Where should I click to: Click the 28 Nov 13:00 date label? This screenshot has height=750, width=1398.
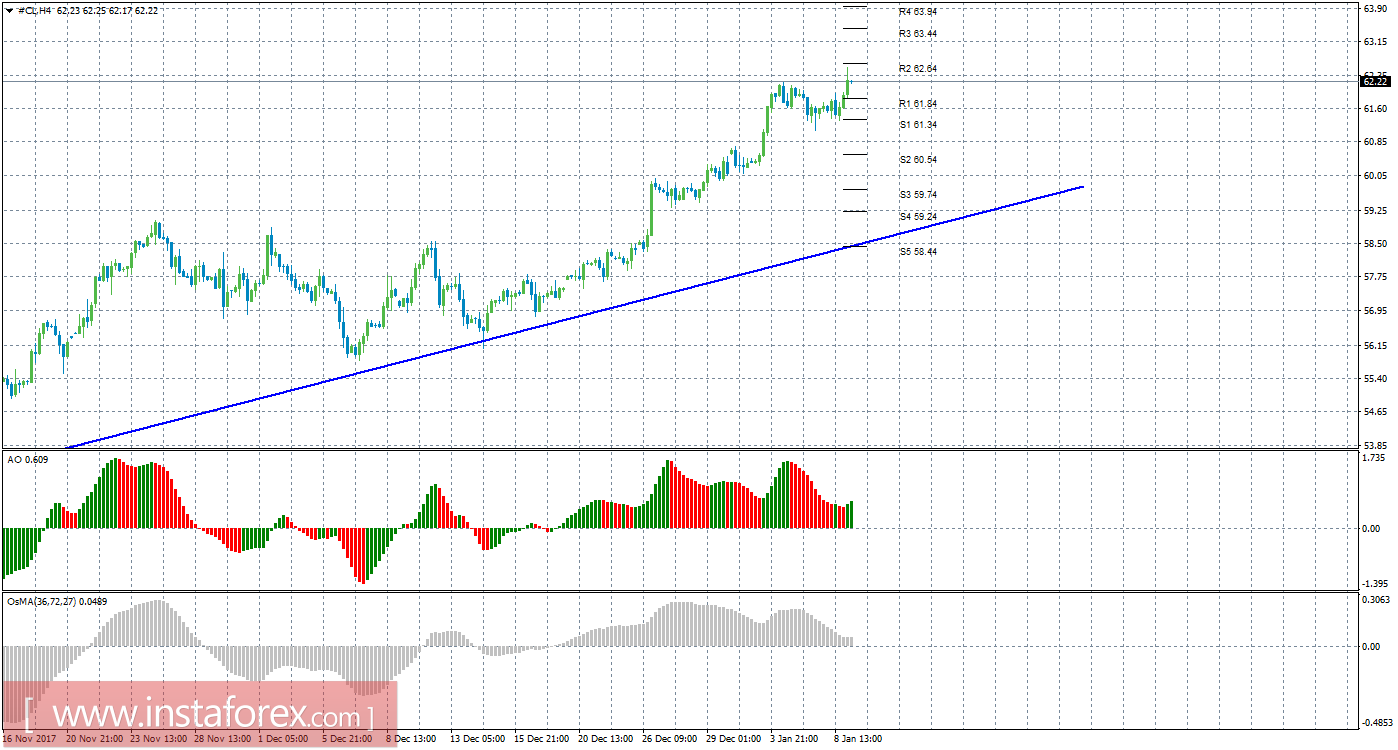pos(225,739)
